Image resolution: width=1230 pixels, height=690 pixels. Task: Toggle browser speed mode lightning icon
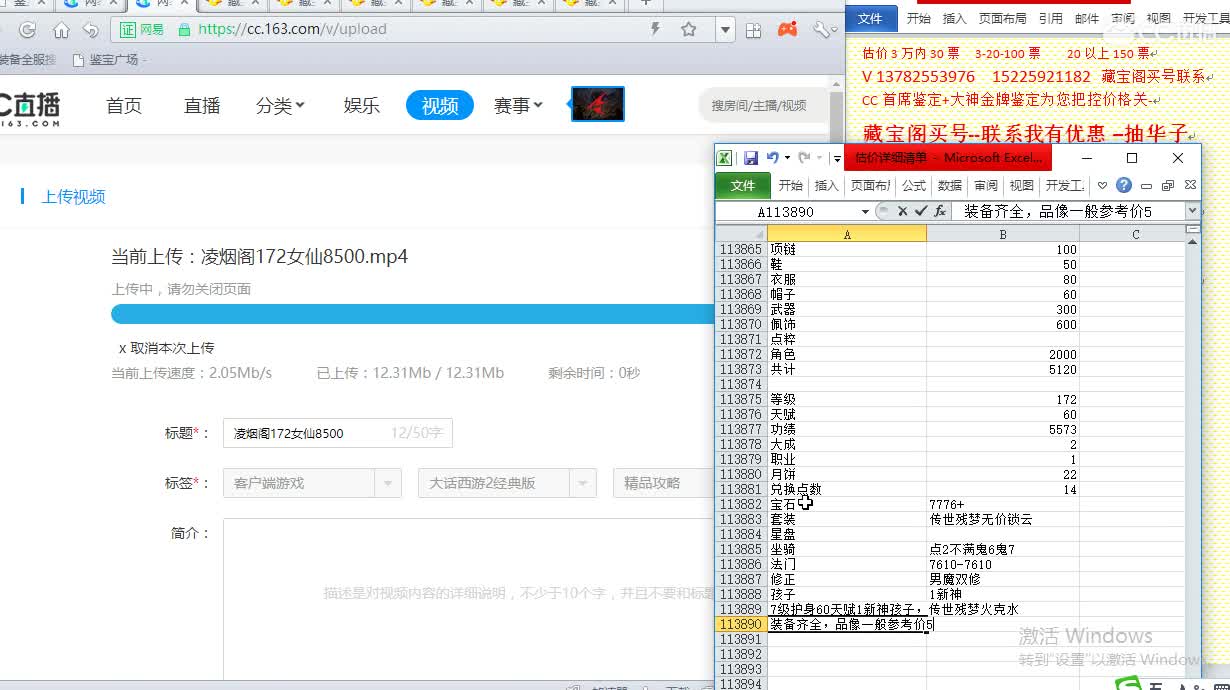(656, 29)
